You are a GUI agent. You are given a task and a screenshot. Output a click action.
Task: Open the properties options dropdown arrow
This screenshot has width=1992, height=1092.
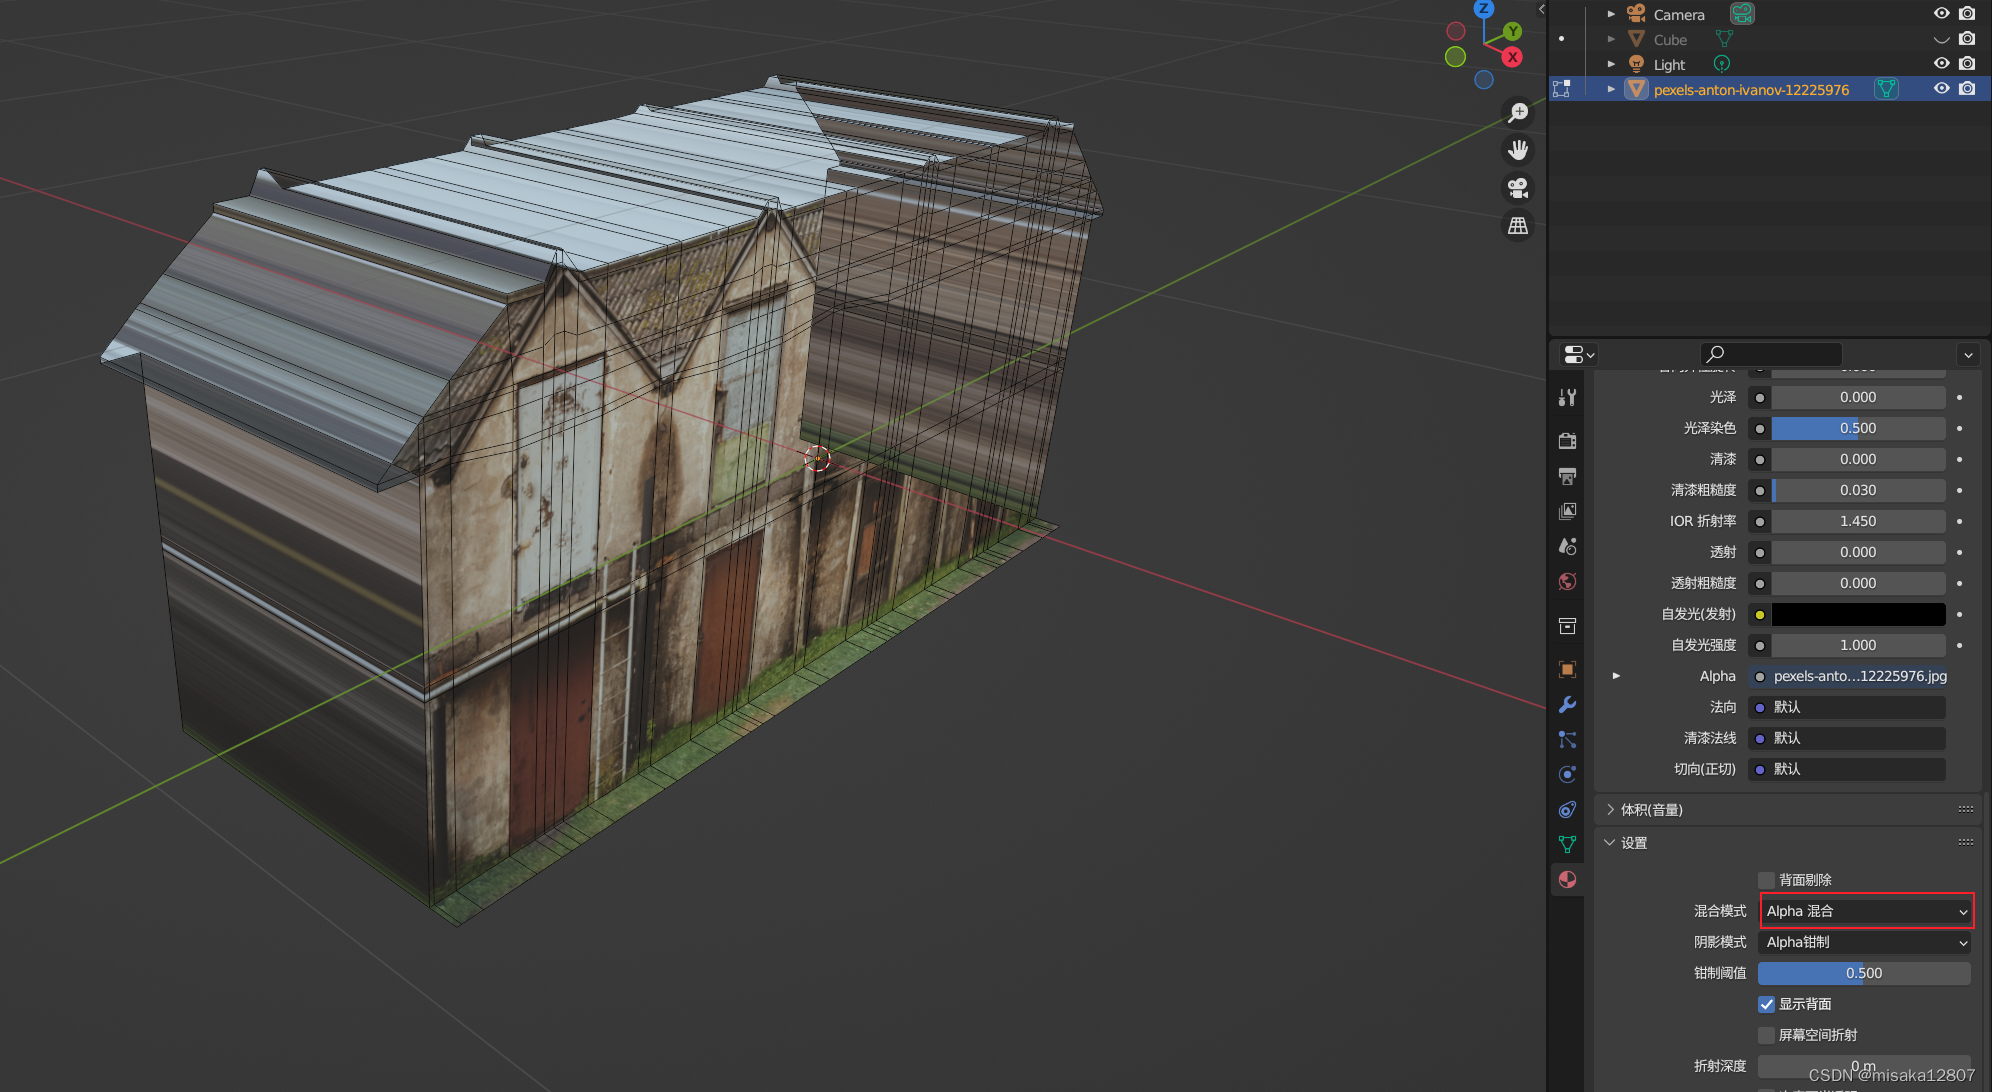tap(1968, 355)
